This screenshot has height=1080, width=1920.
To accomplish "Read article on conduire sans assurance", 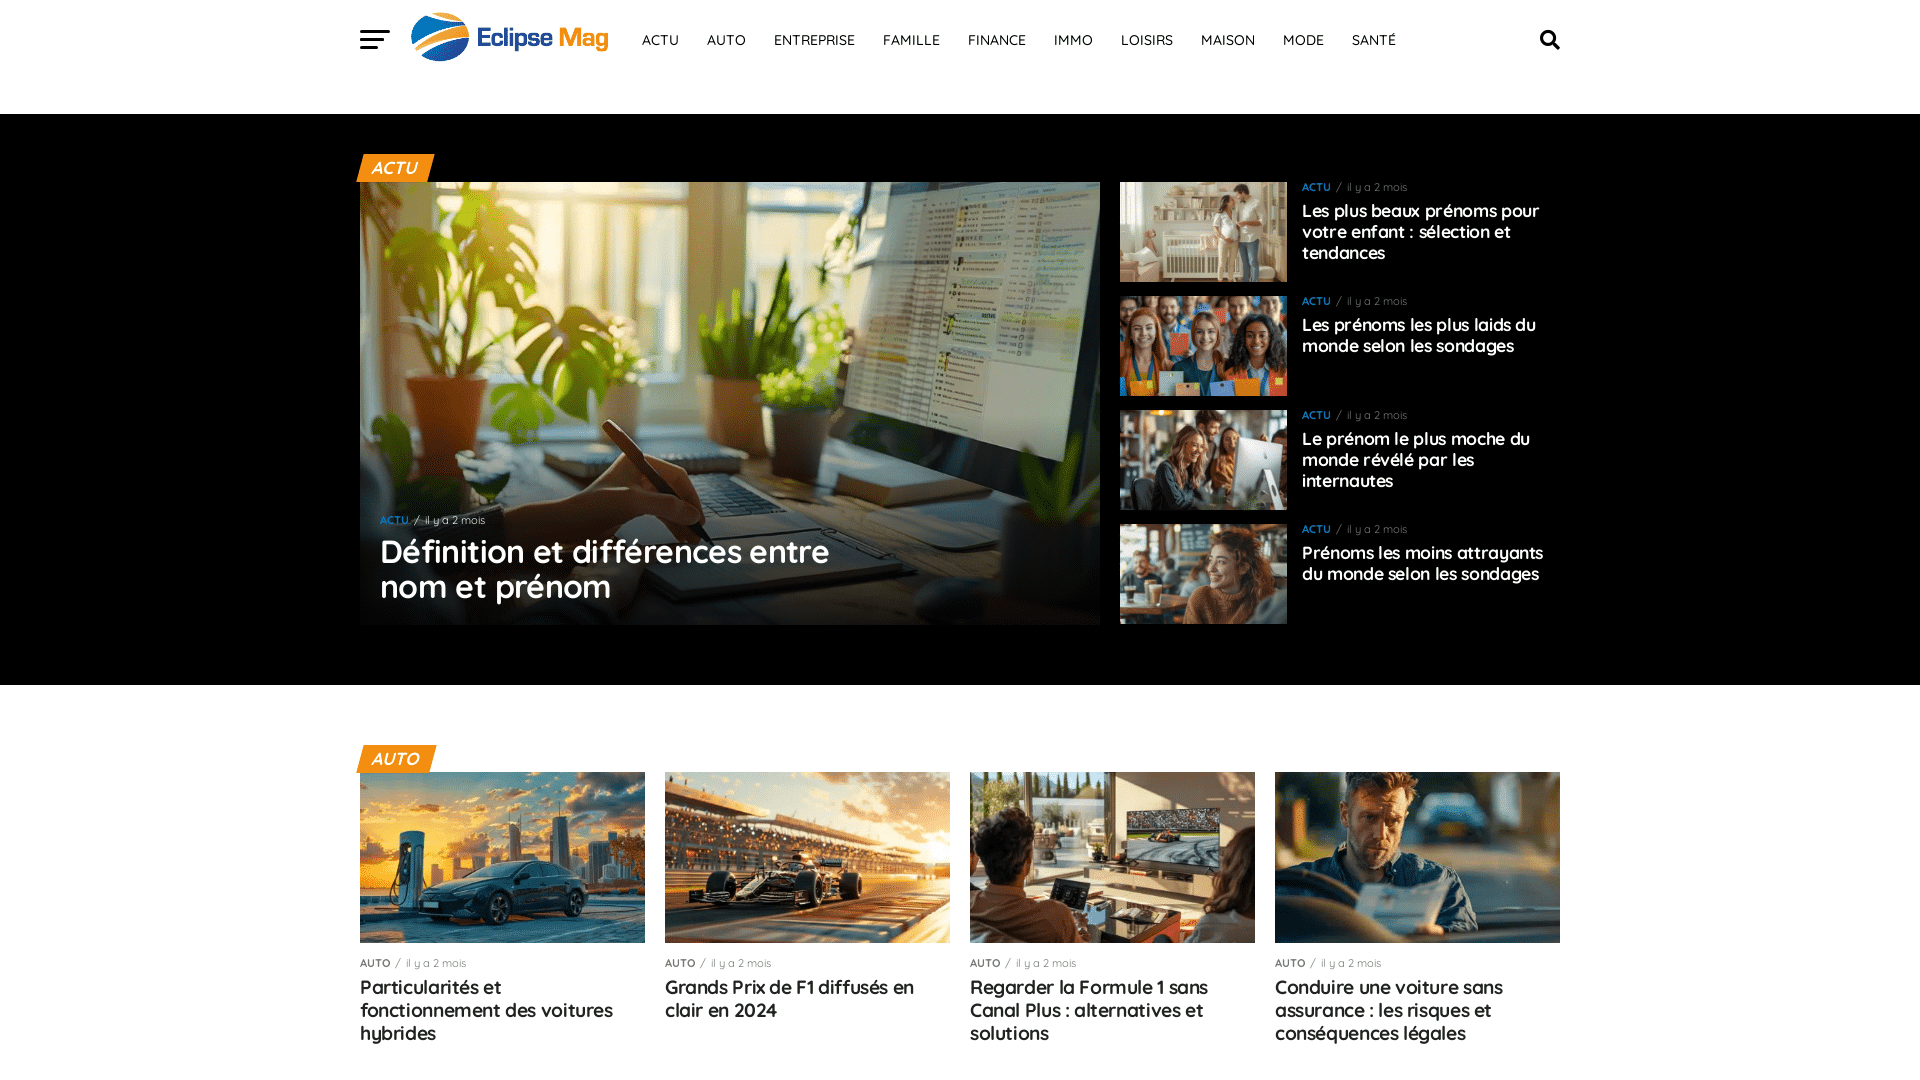I will [1389, 1010].
